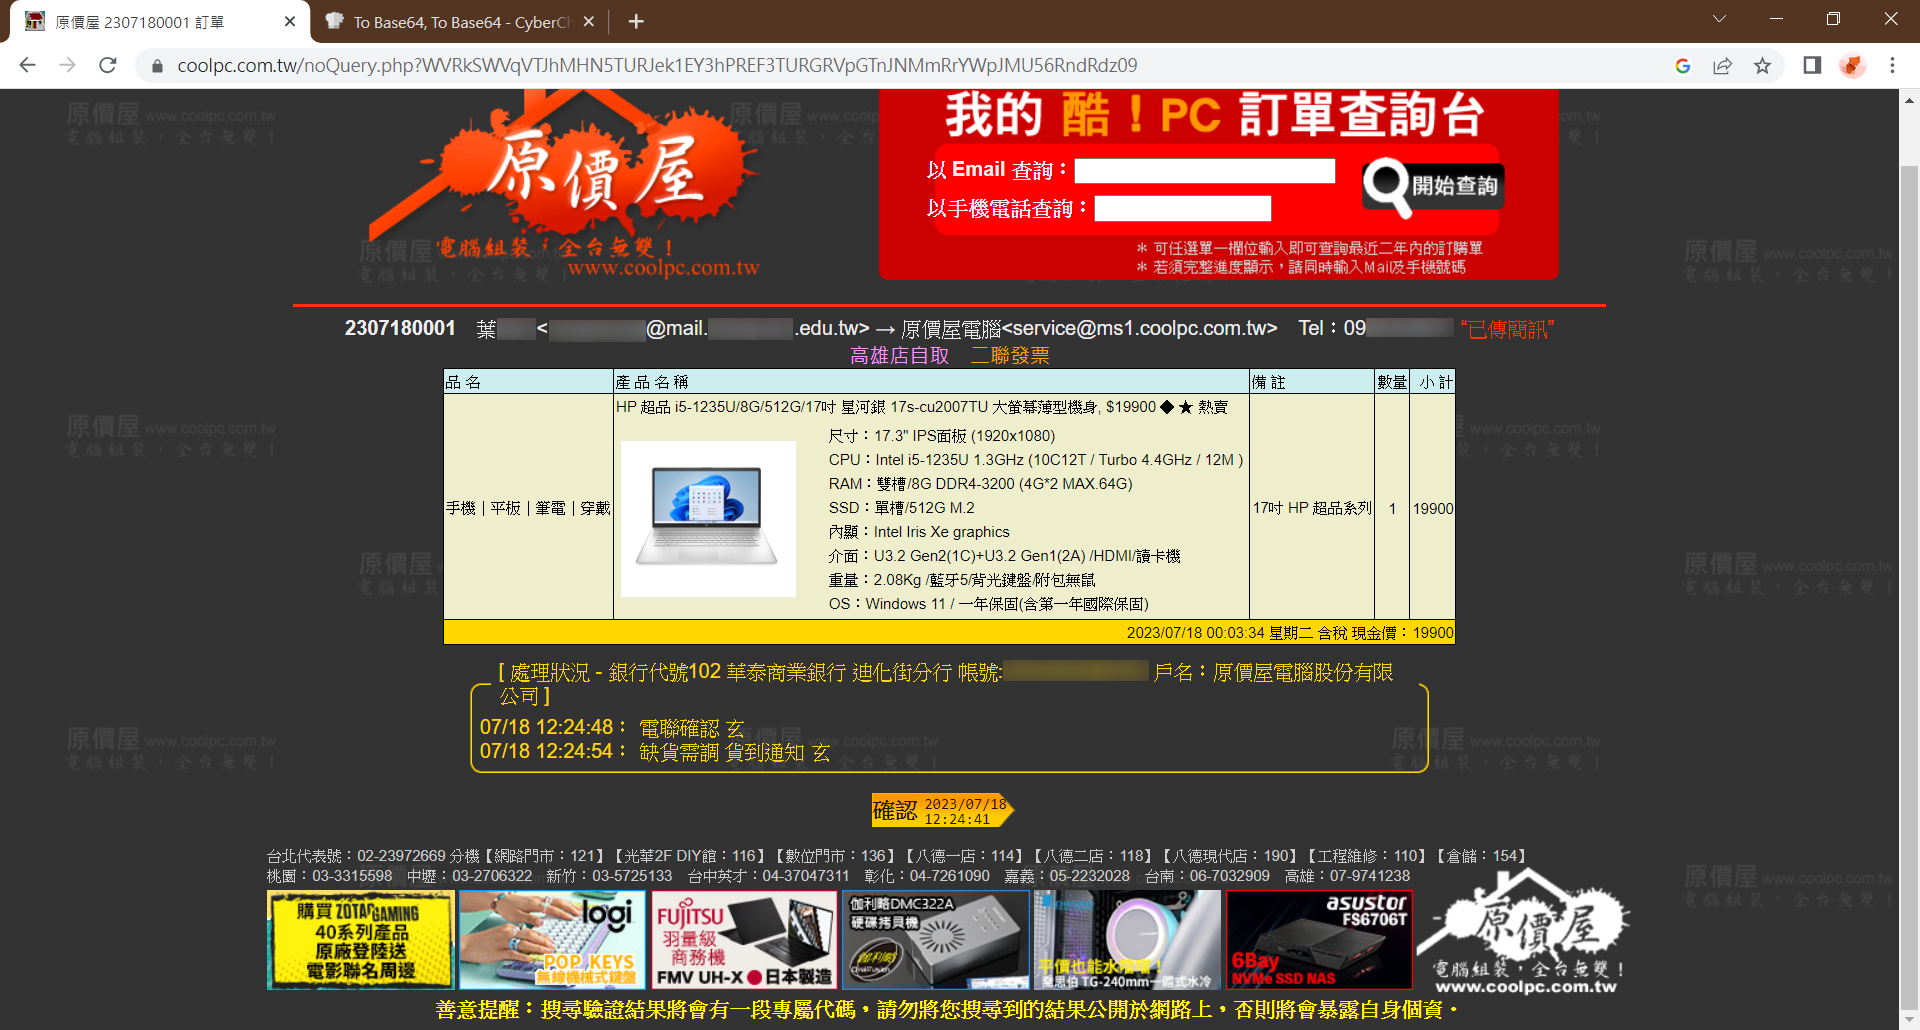Restore down the browser window
Screen dimensions: 1920x1030
click(1833, 19)
